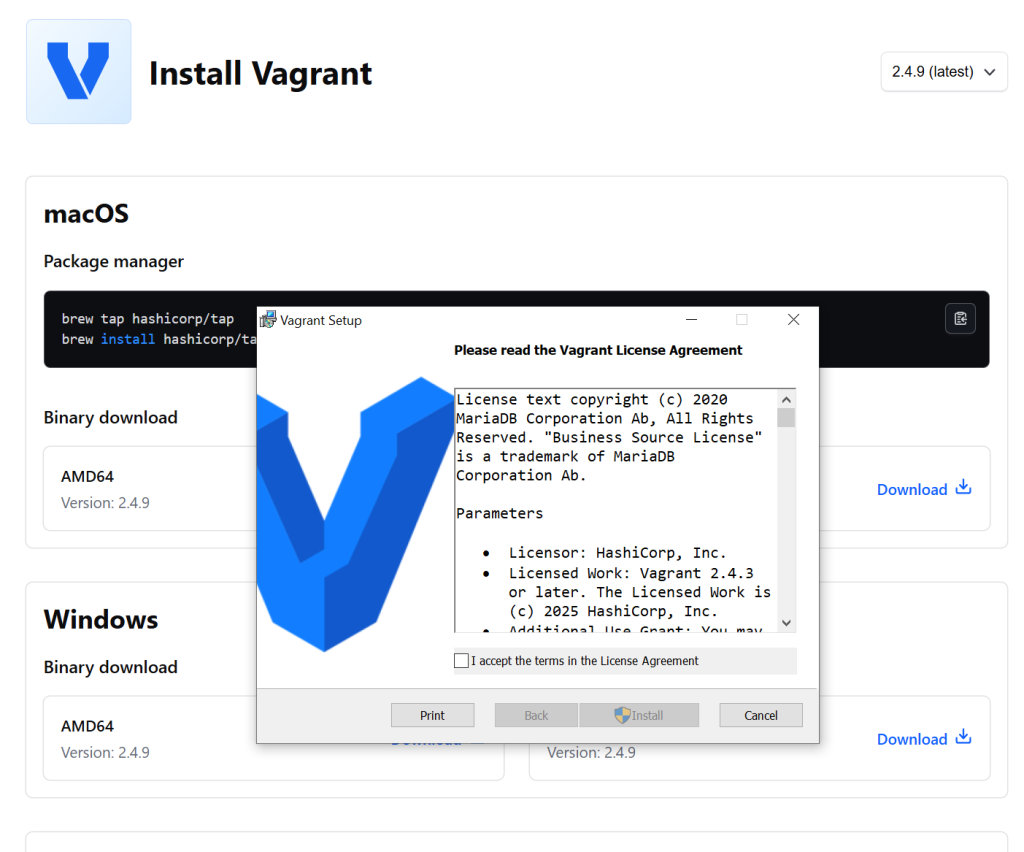Screen dimensions: 1024x852
Task: Minimize the Vagrant Setup window
Action: [691, 320]
